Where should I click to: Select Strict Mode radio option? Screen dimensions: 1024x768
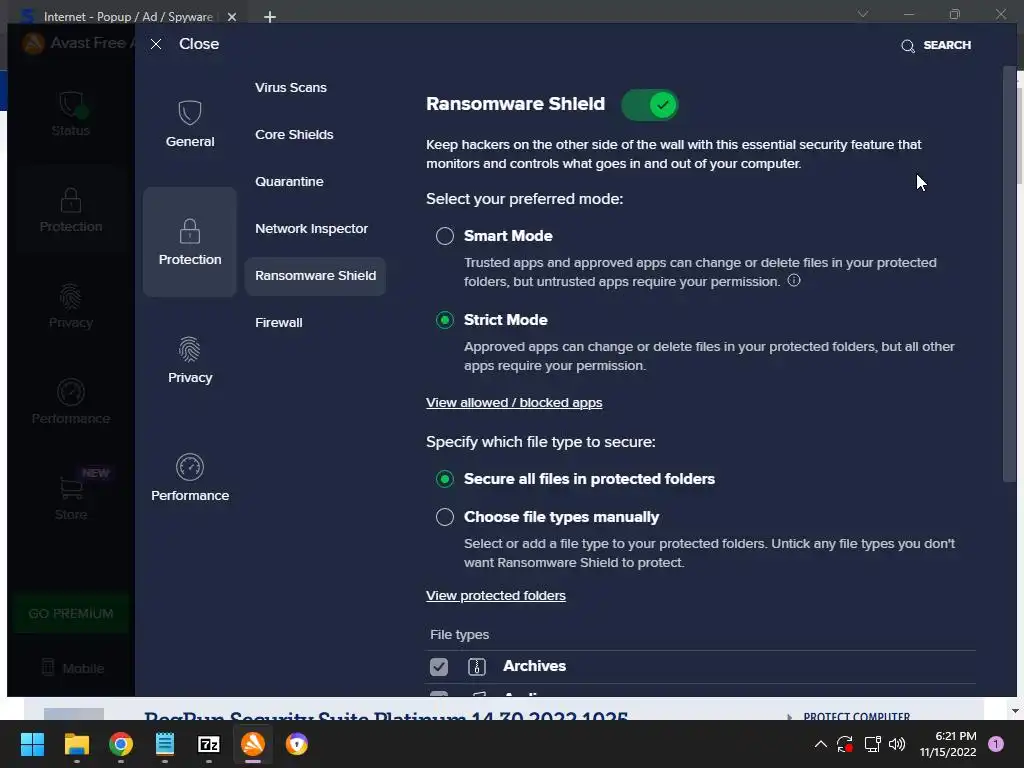click(x=445, y=320)
